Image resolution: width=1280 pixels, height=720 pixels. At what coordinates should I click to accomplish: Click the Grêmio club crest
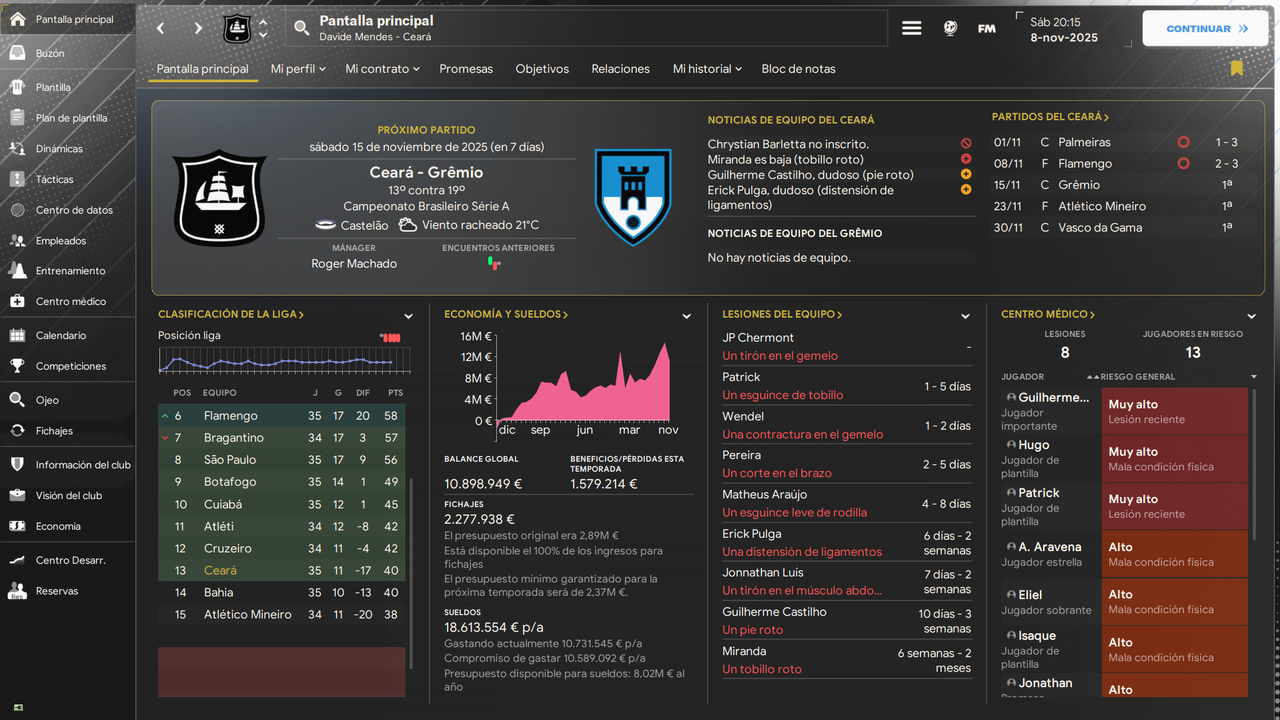(633, 198)
